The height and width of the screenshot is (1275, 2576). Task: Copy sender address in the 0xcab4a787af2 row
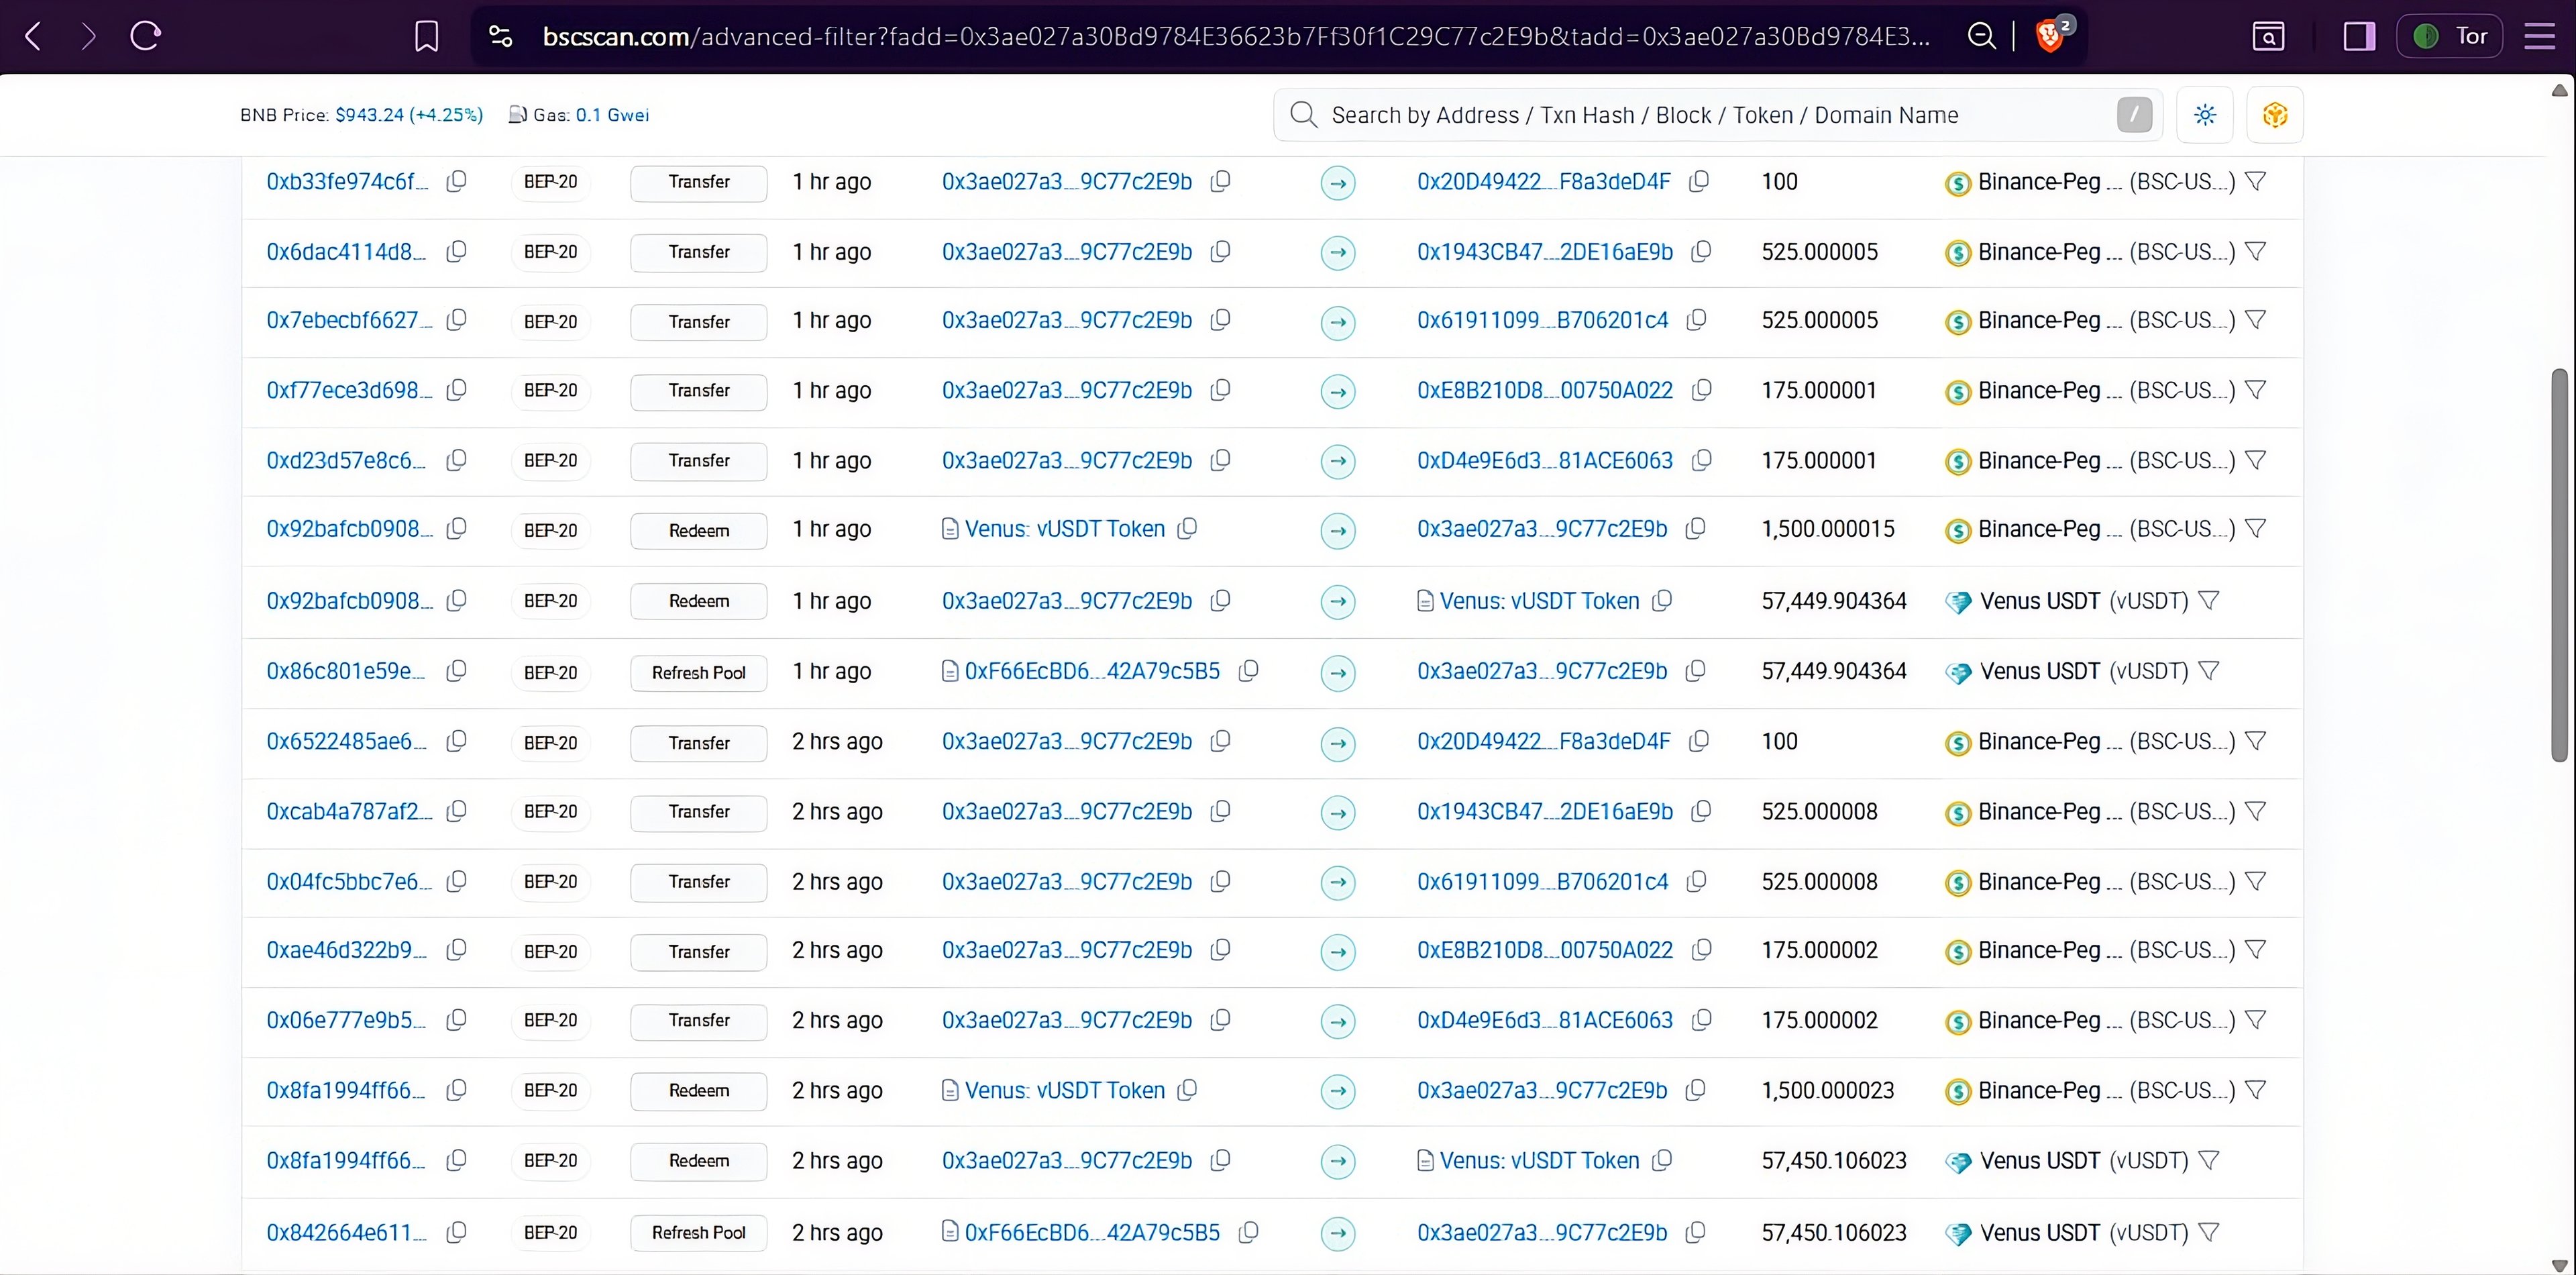click(x=1220, y=812)
